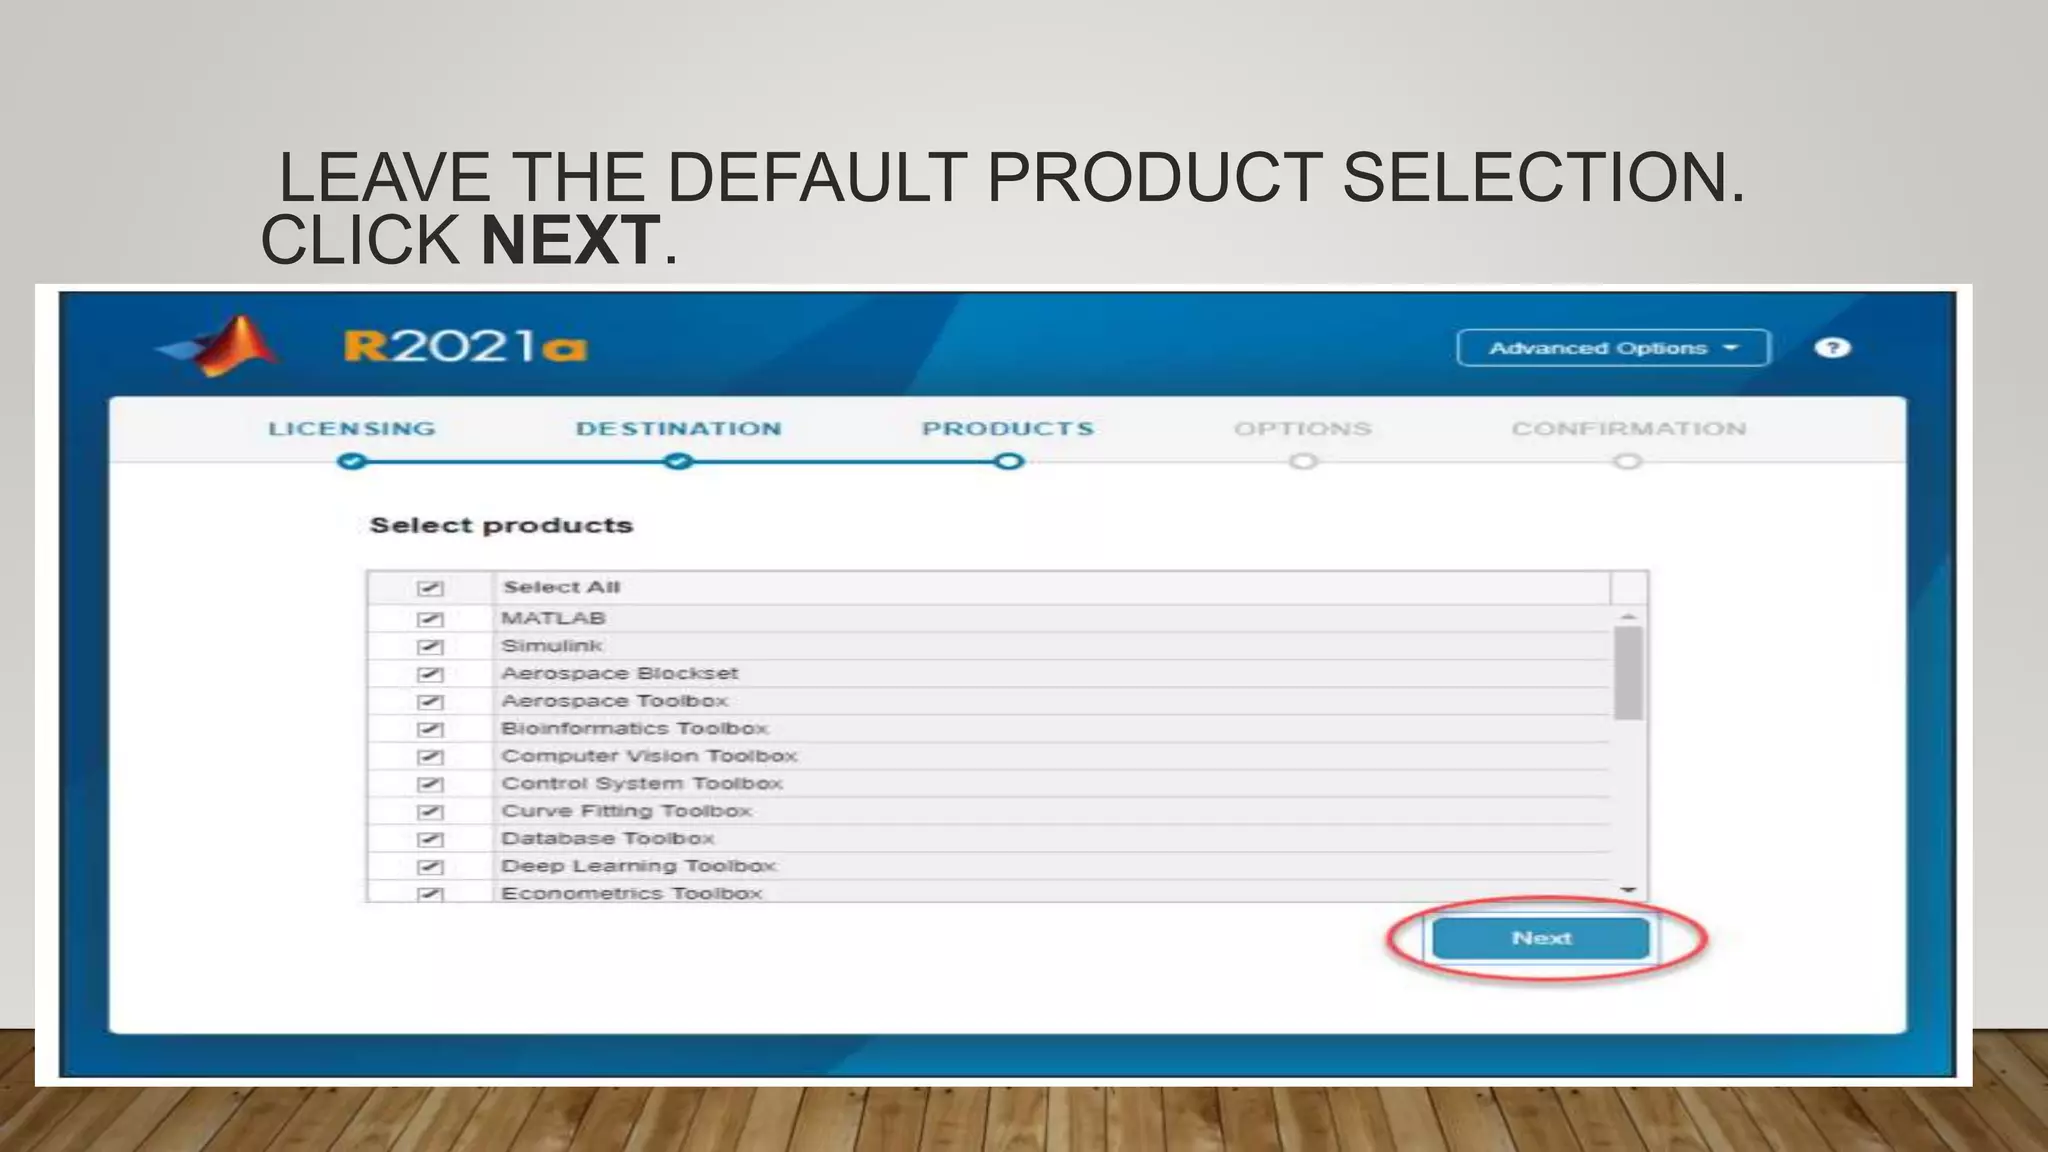Go to the LICENSING step tab
This screenshot has width=2048, height=1152.
352,429
